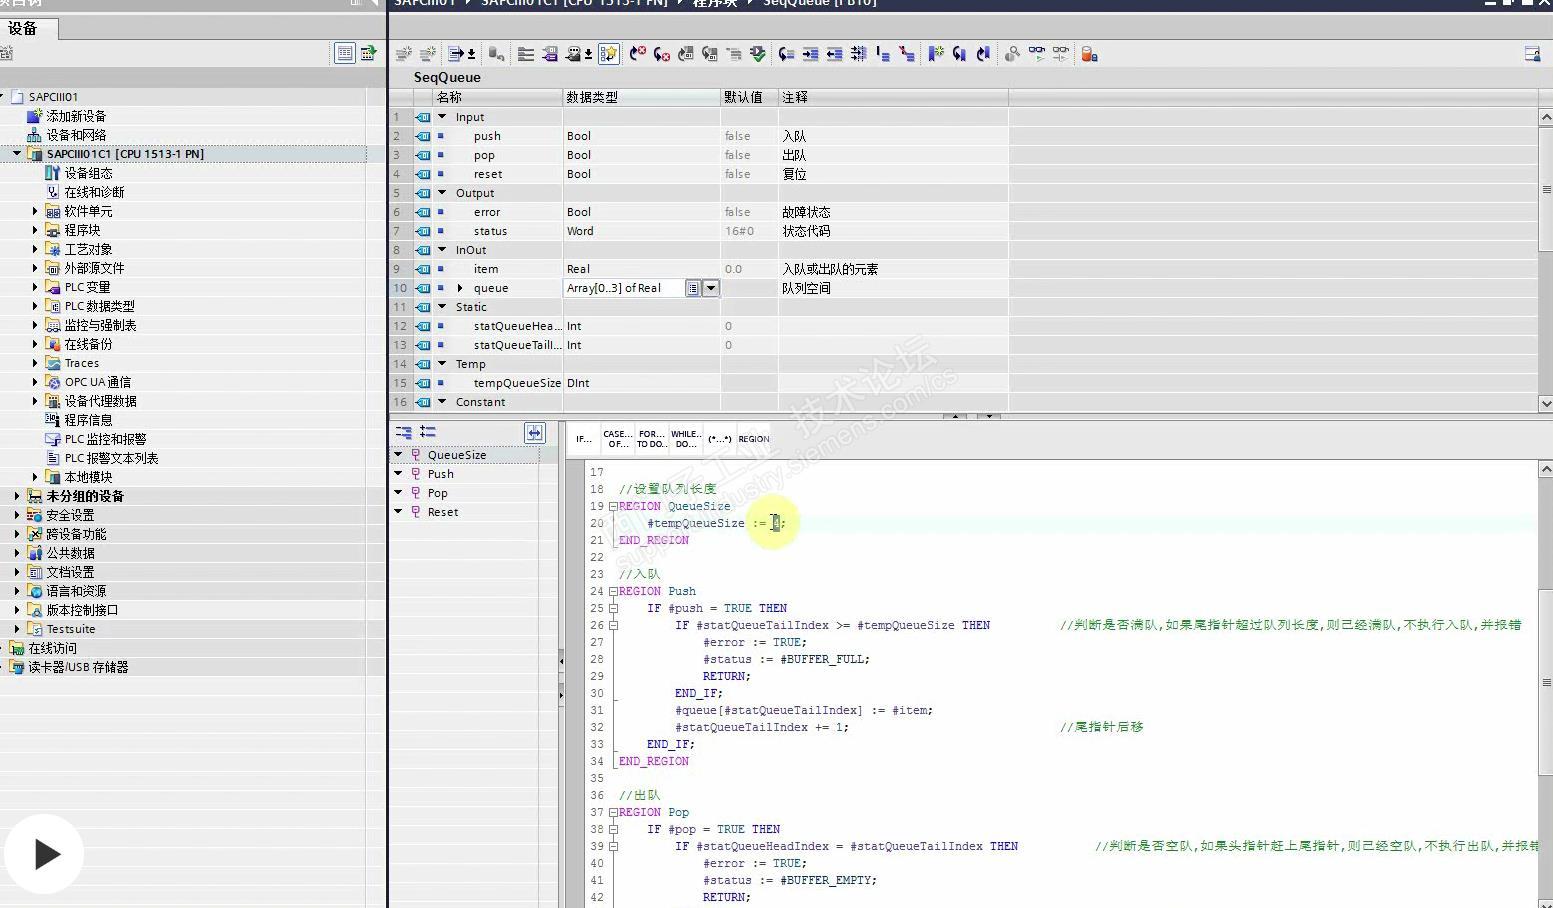
Task: Click the database lock icon in toolbar
Action: (1090, 54)
